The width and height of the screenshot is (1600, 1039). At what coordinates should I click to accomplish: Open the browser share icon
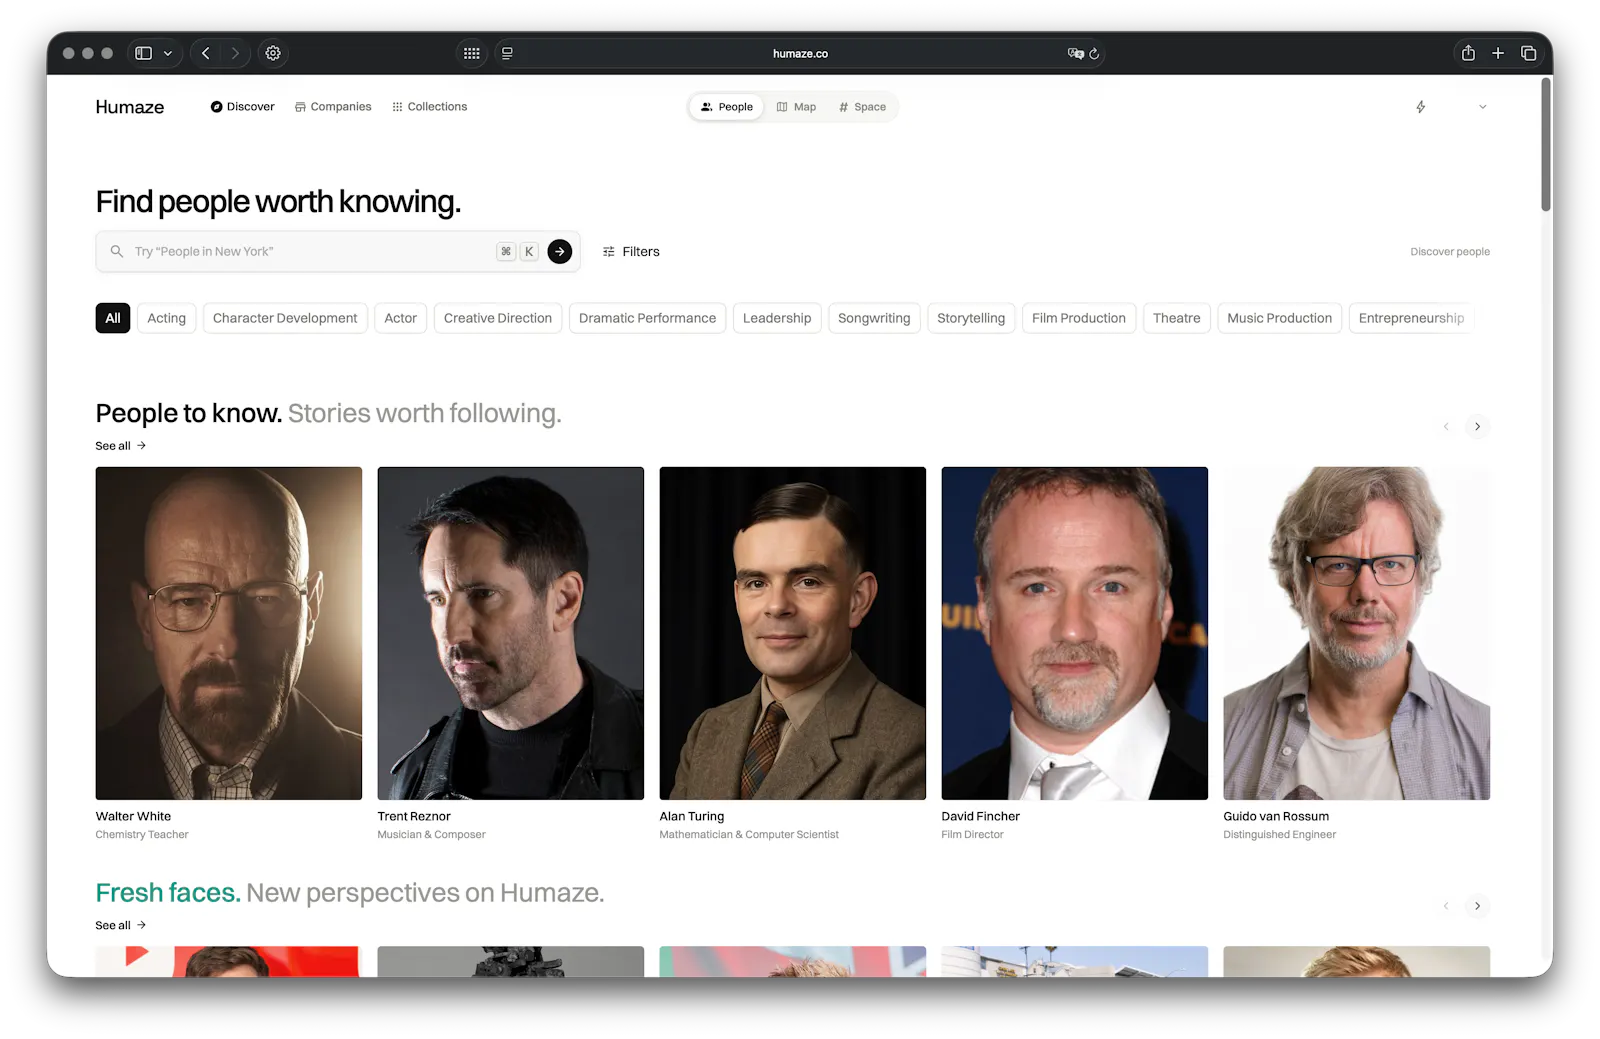(1468, 53)
